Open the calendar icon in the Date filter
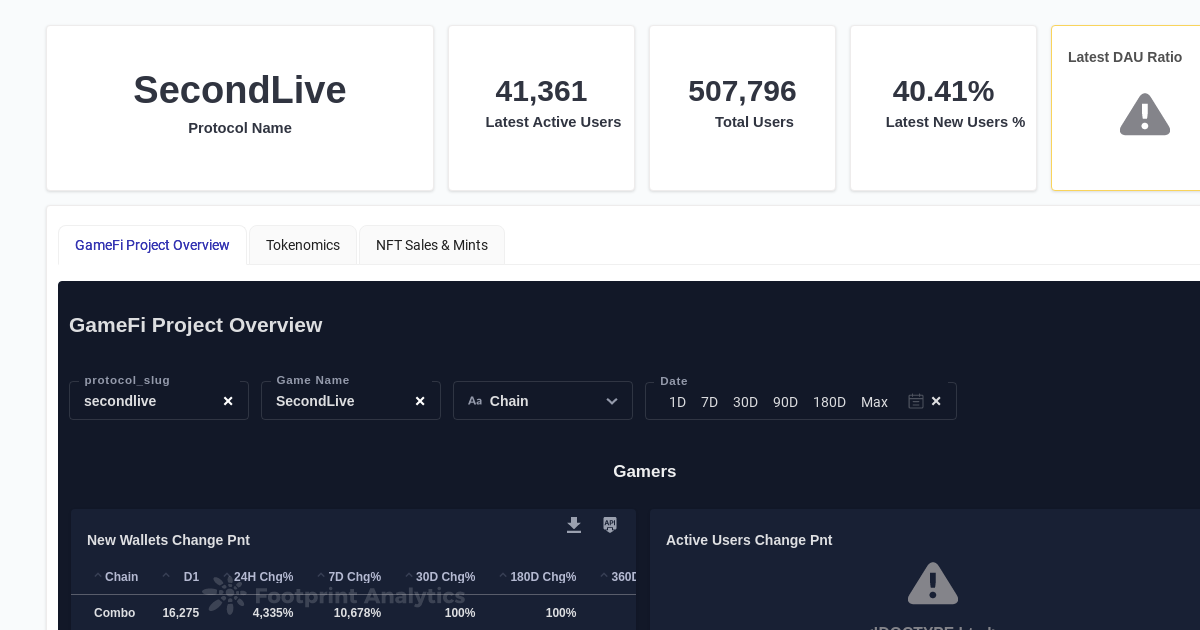The width and height of the screenshot is (1200, 630). [916, 401]
